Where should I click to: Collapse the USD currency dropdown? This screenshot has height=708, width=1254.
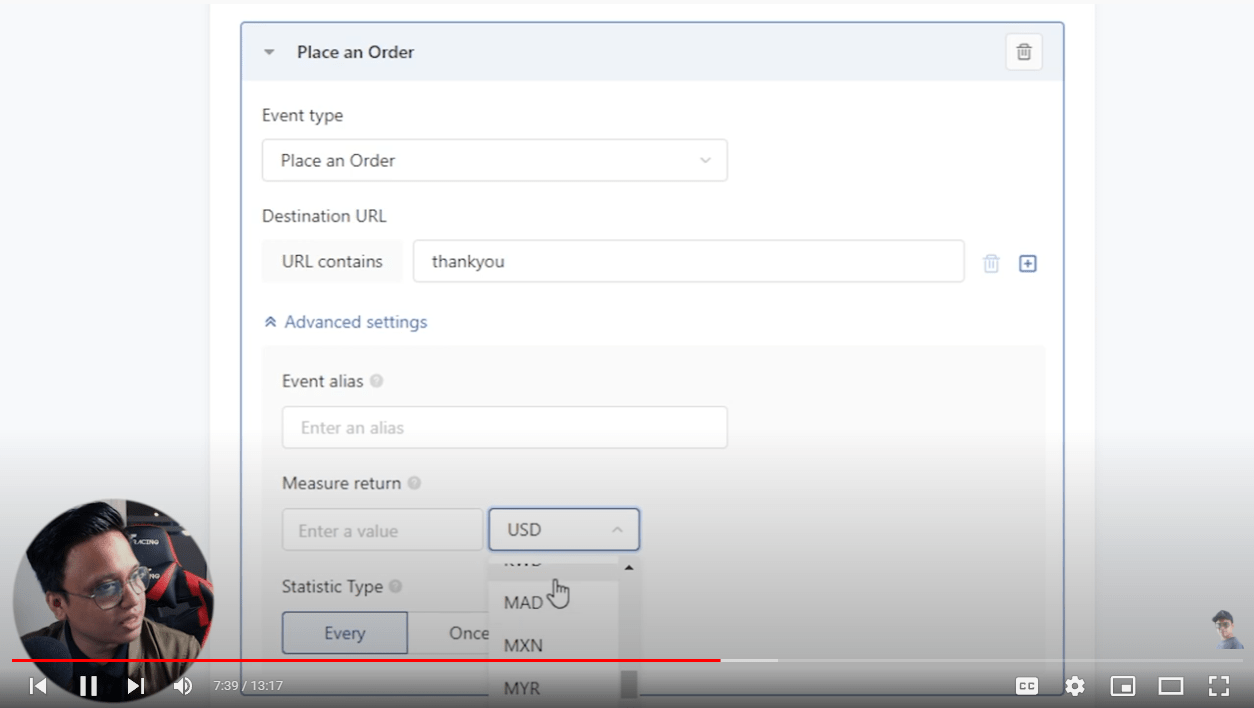tap(563, 530)
